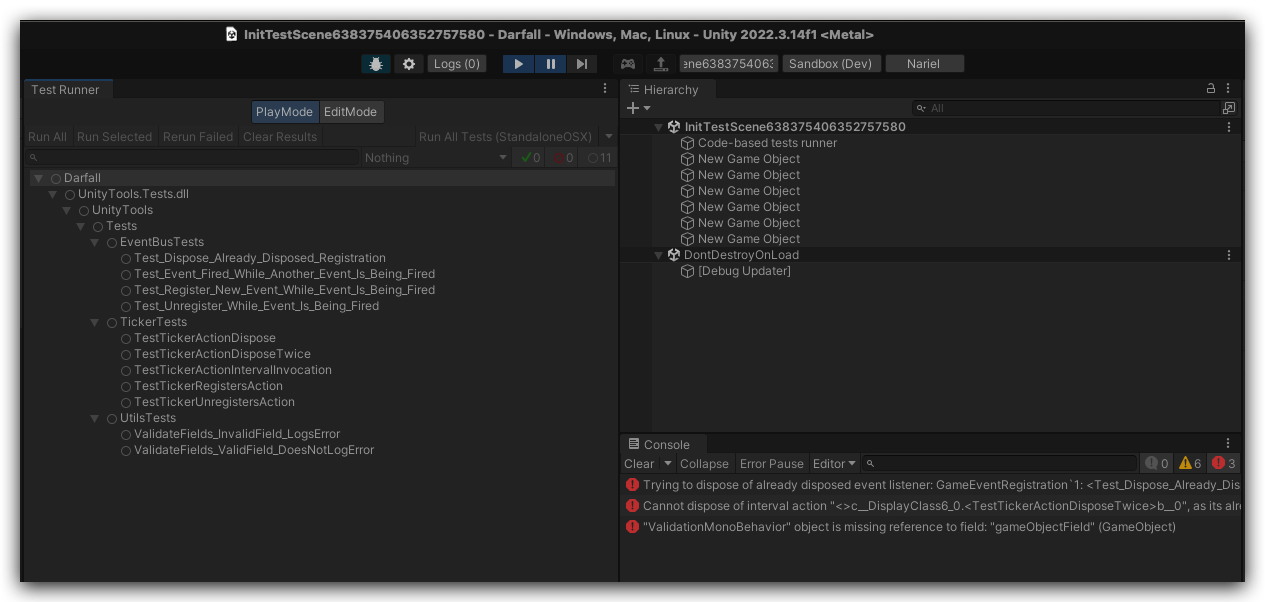Open the Hierarchy panel's three-dot menu
Screen dimensions: 1265x602
1229,89
